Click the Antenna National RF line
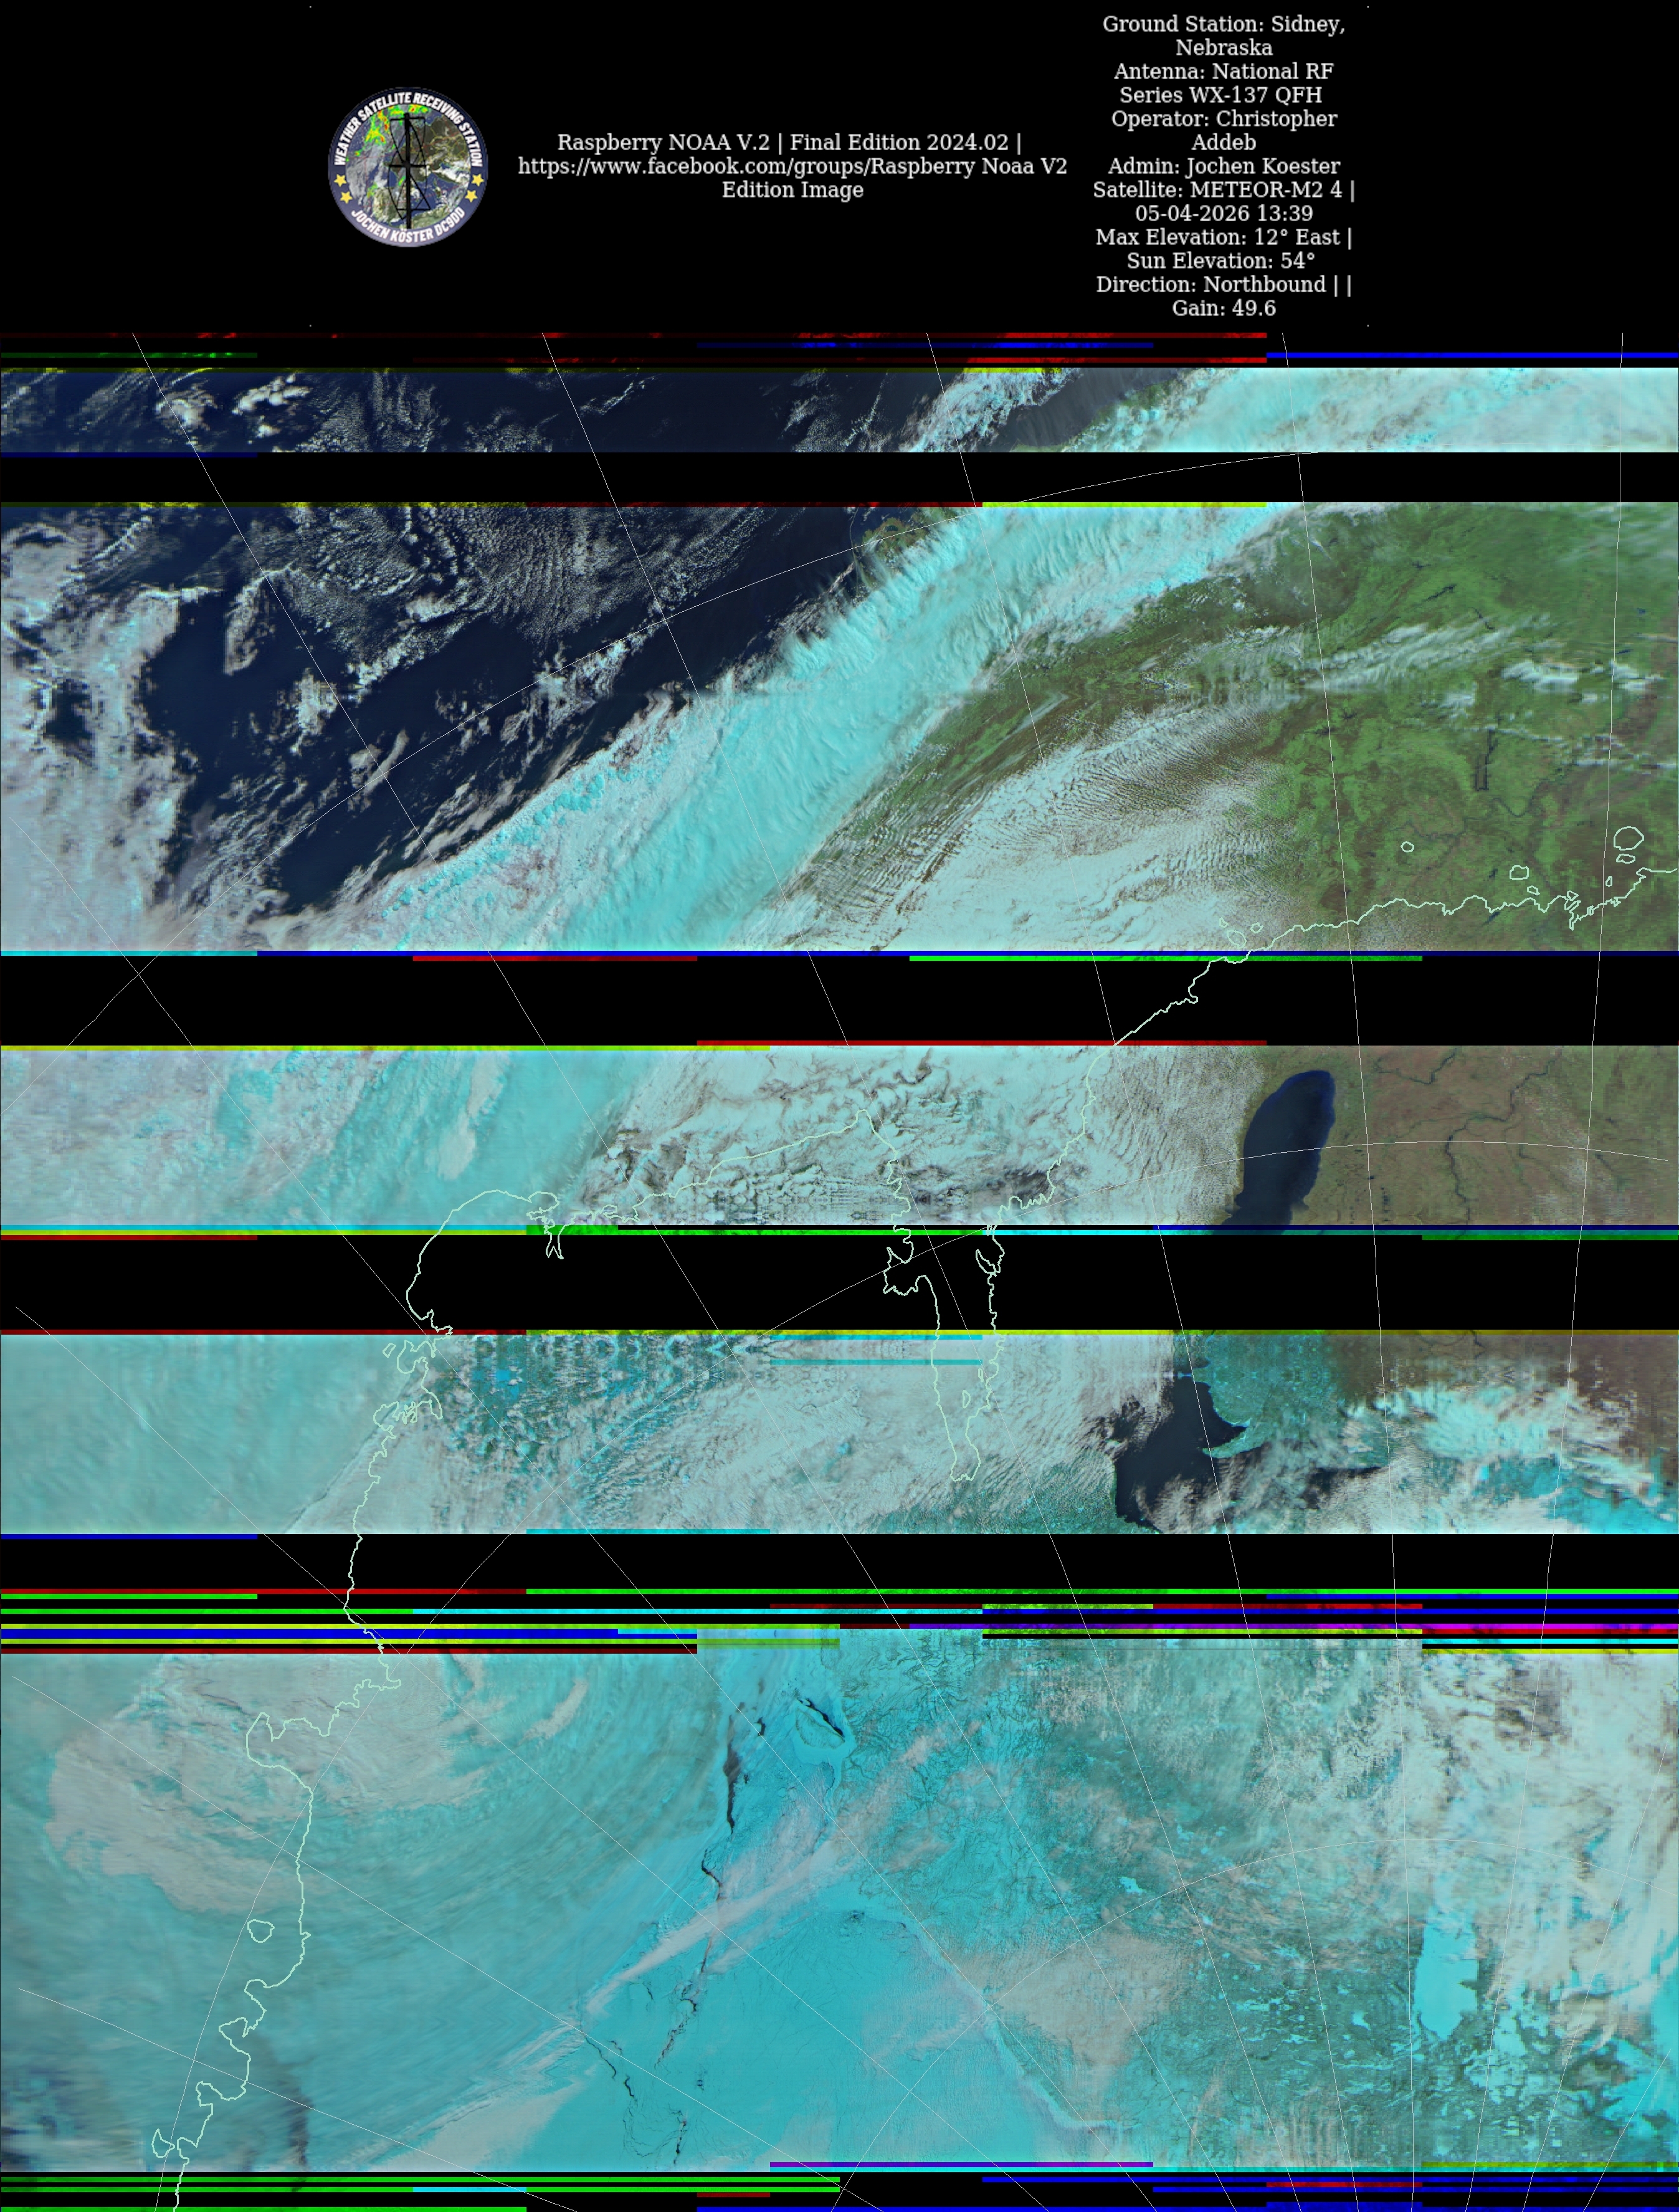 pyautogui.click(x=1223, y=72)
